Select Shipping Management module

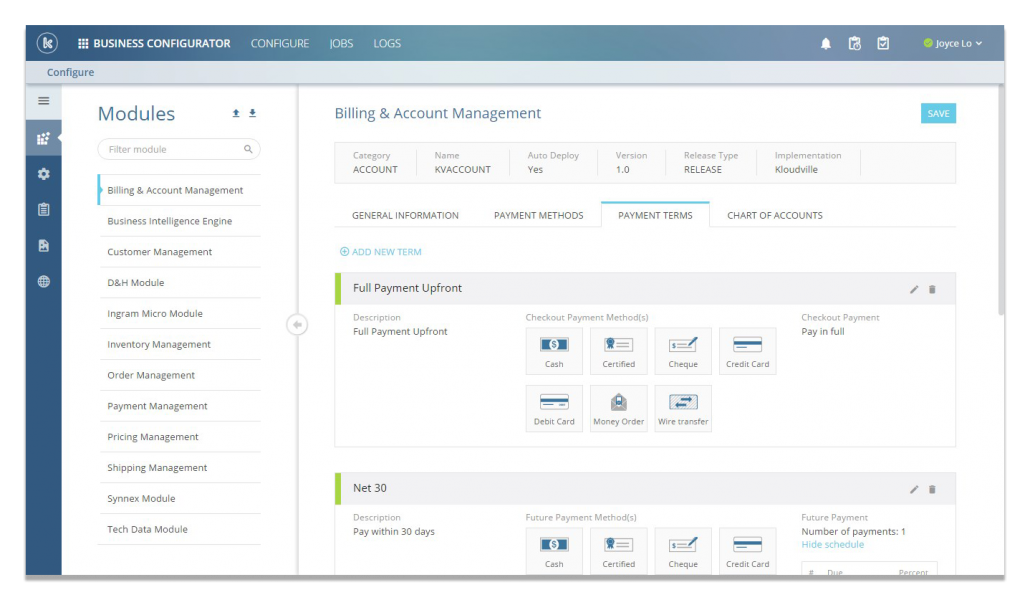[x=179, y=468]
